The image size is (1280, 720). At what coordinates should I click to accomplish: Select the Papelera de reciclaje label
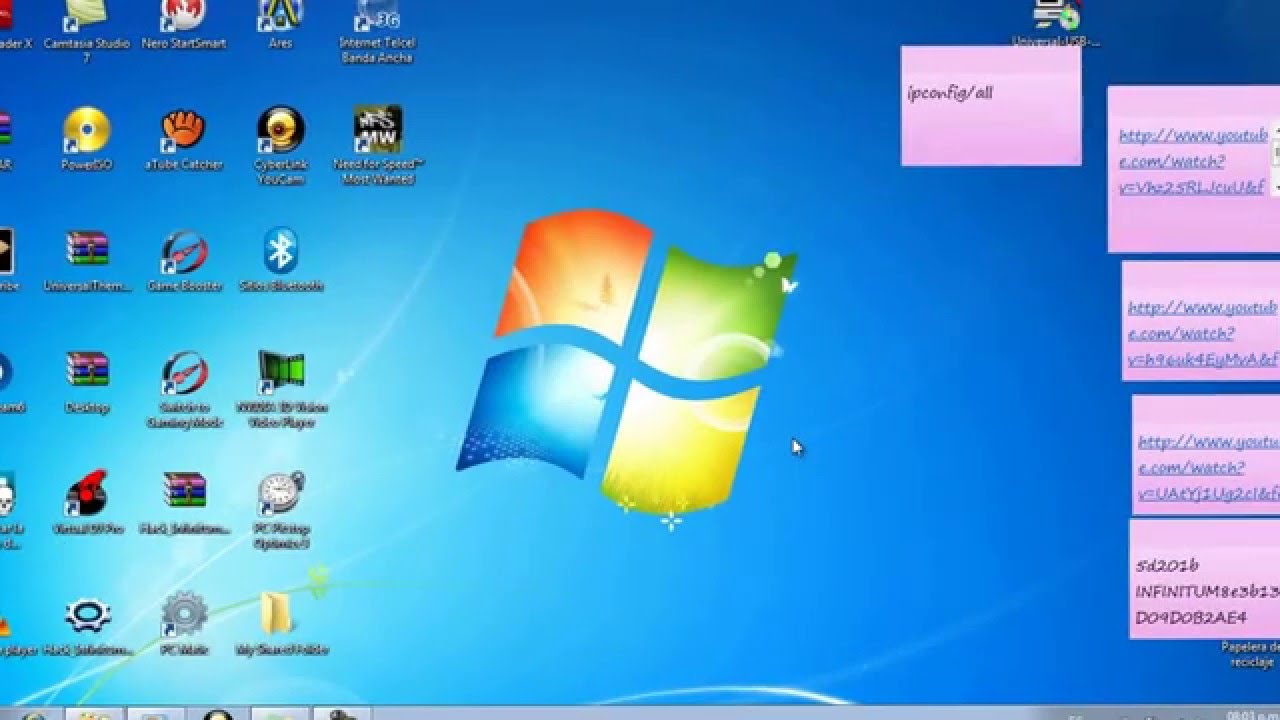(1250, 655)
